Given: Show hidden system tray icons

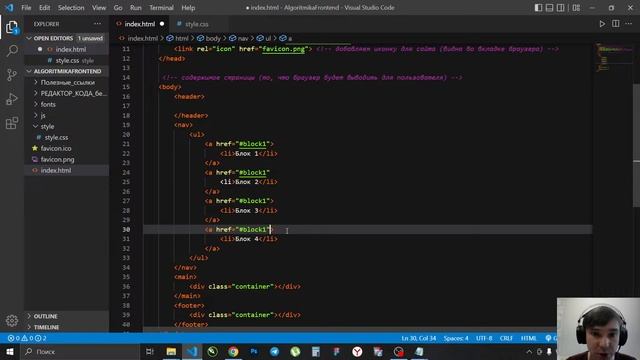Looking at the screenshot, I should pos(529,351).
